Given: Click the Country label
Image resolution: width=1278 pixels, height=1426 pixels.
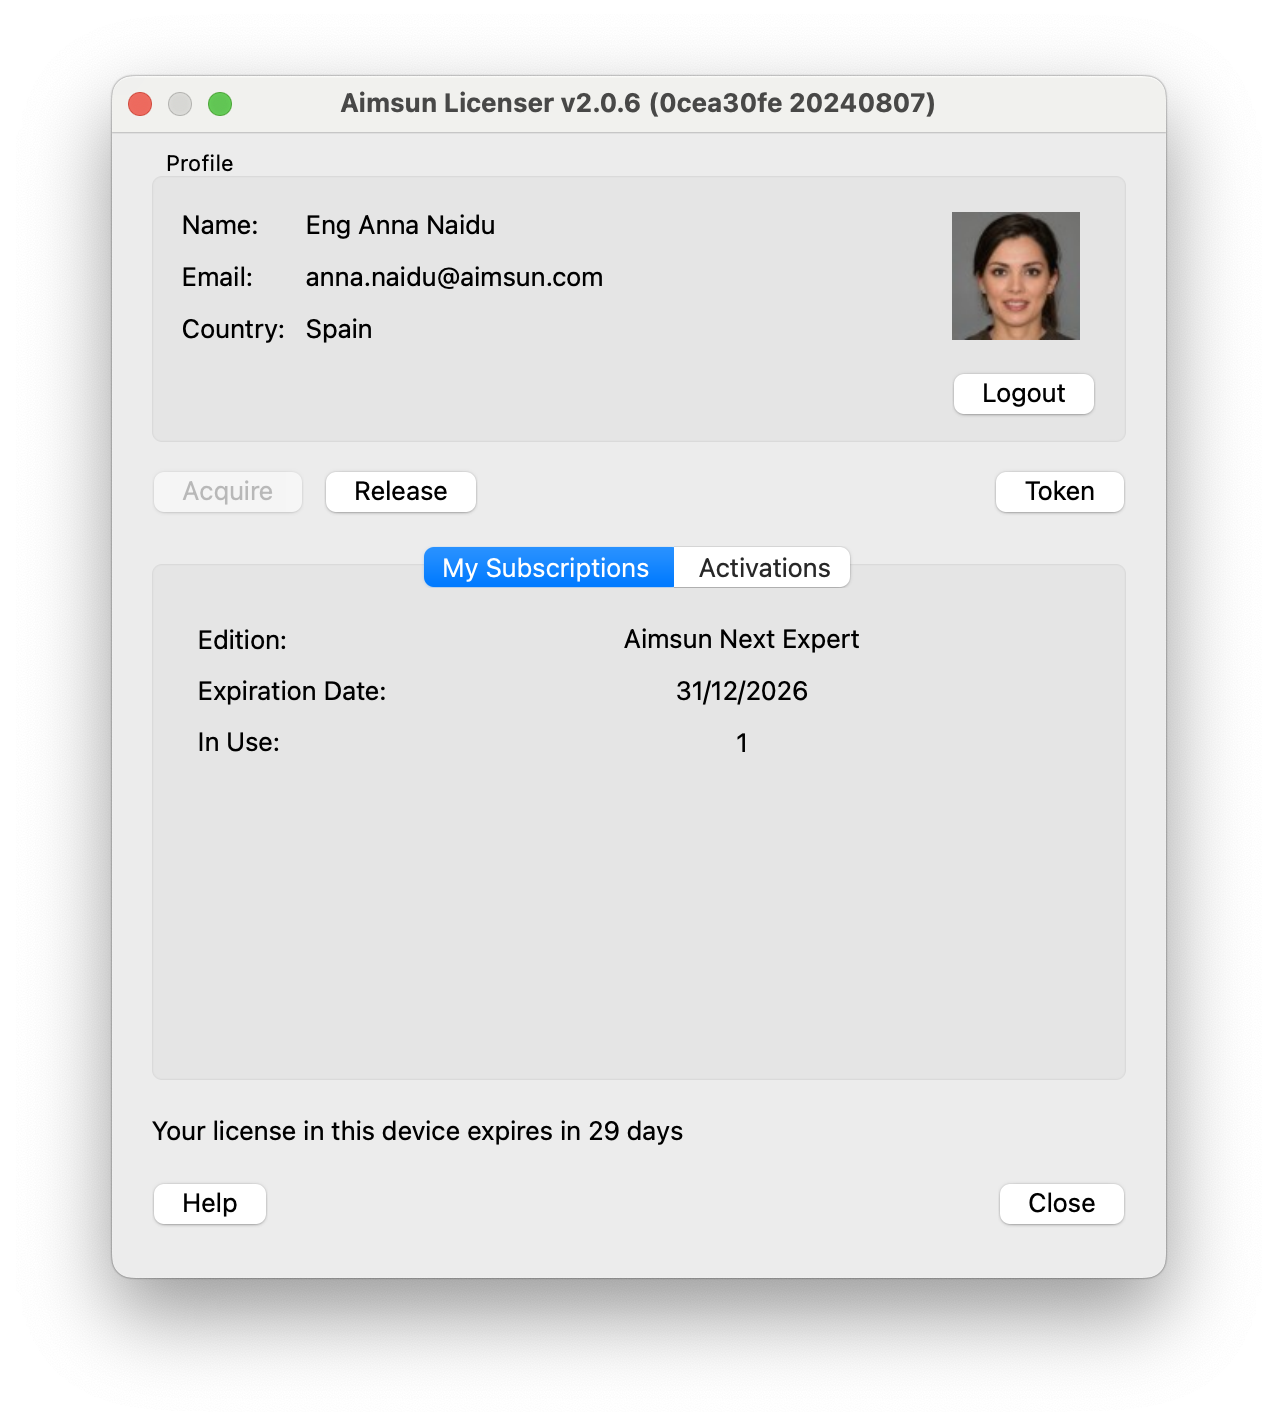Looking at the screenshot, I should (233, 329).
